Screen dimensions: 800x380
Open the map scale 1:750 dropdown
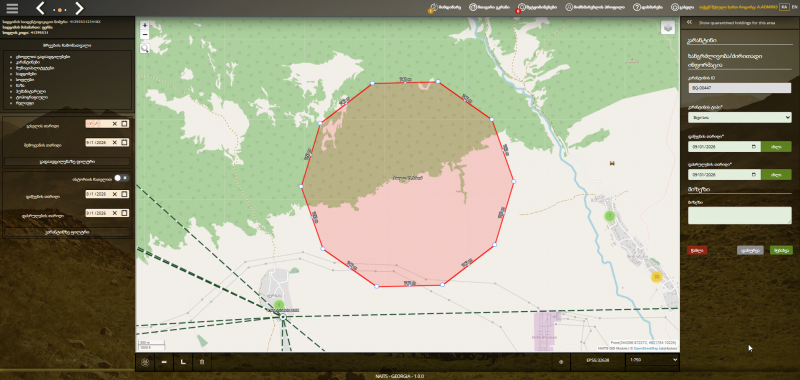click(654, 360)
